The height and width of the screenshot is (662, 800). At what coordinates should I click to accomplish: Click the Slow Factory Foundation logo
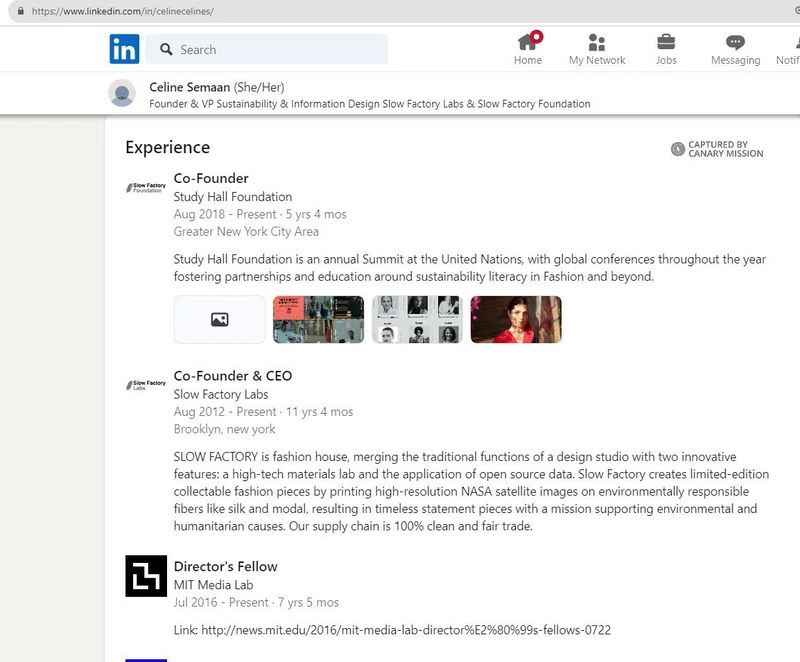point(146,188)
